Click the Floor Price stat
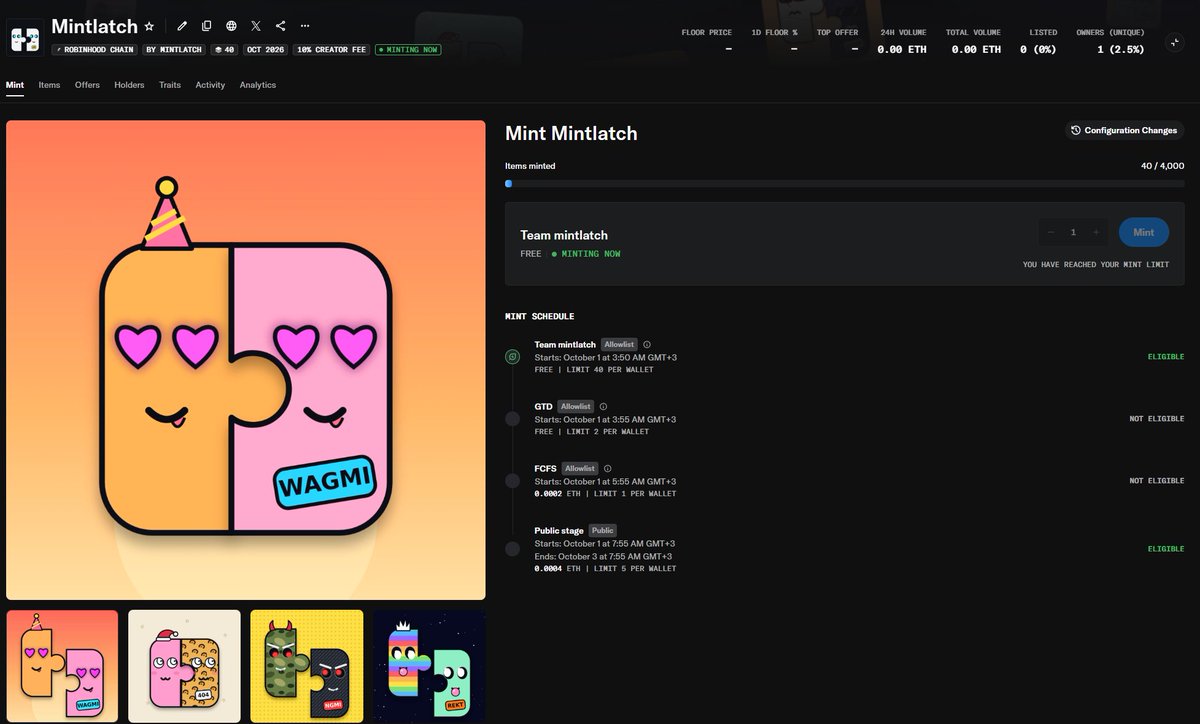The width and height of the screenshot is (1200, 724). coord(707,41)
